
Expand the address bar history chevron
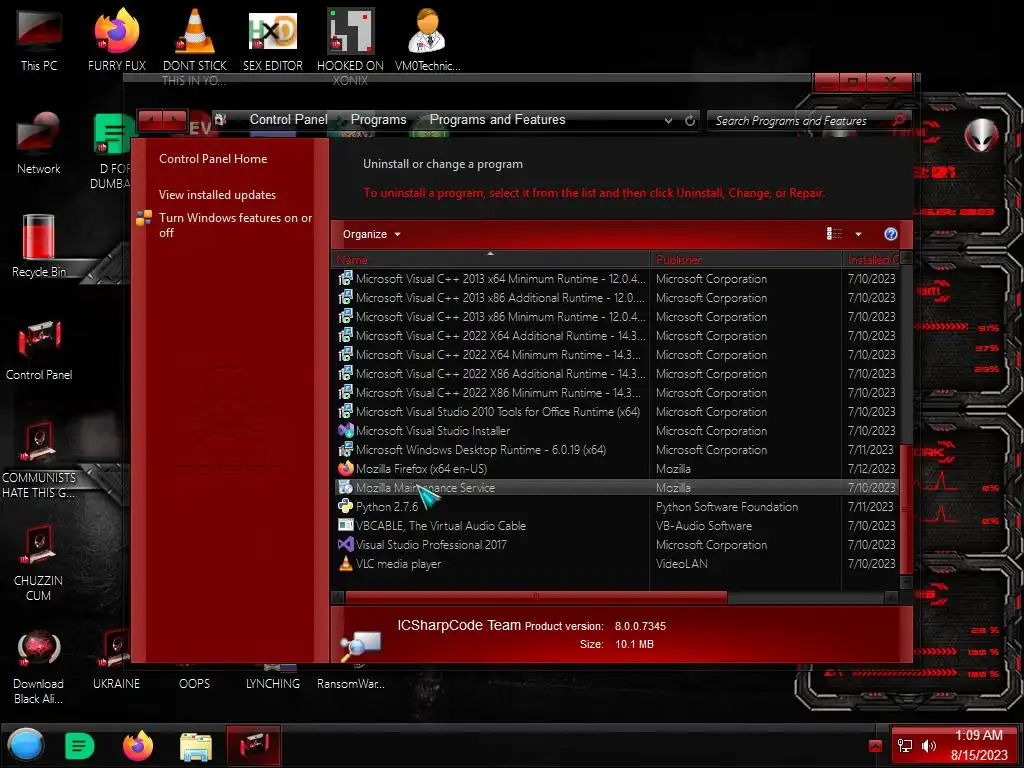[x=668, y=120]
